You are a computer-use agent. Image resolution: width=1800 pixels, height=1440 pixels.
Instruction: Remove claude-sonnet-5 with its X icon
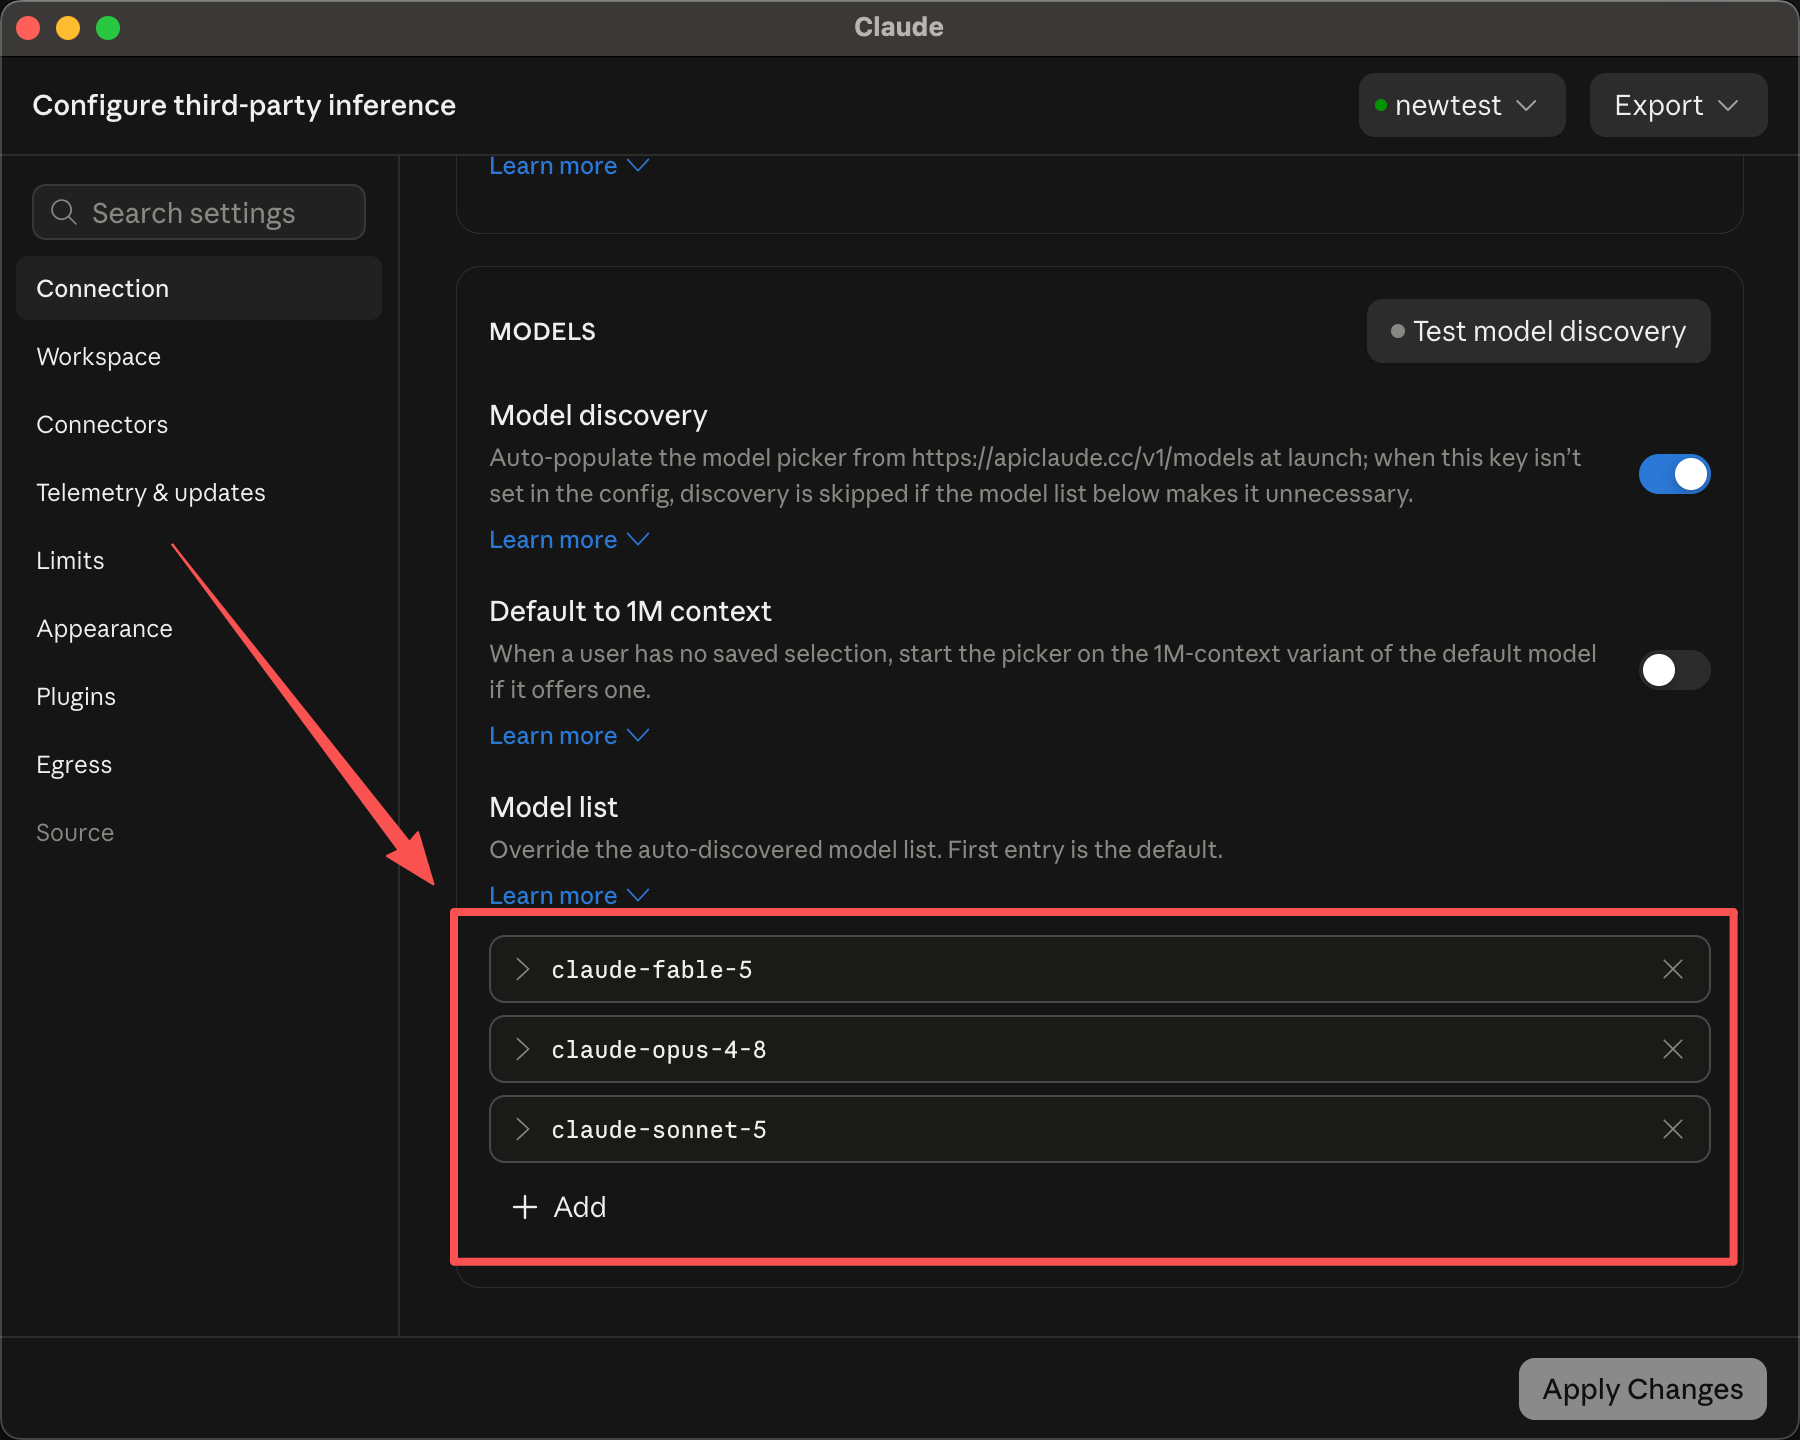pyautogui.click(x=1672, y=1129)
